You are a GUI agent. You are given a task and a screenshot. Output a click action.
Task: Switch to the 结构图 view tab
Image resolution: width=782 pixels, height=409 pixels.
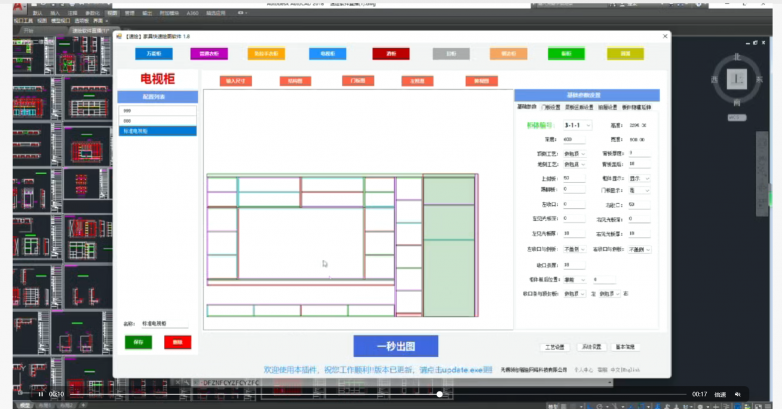(293, 80)
